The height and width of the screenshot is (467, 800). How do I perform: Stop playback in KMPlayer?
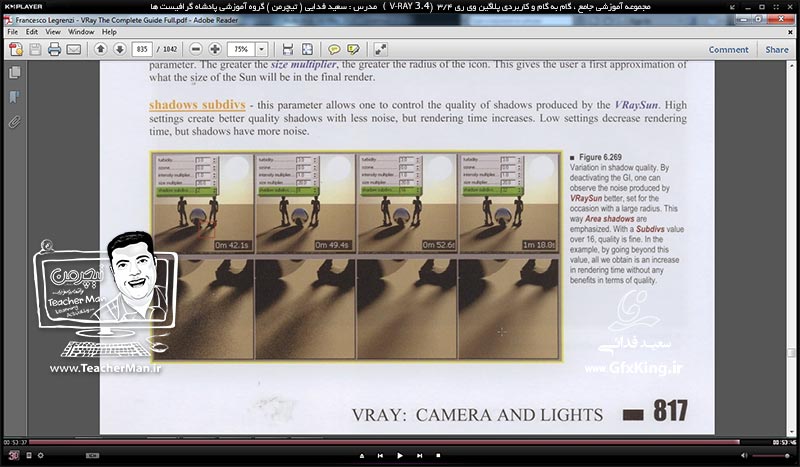pos(438,455)
